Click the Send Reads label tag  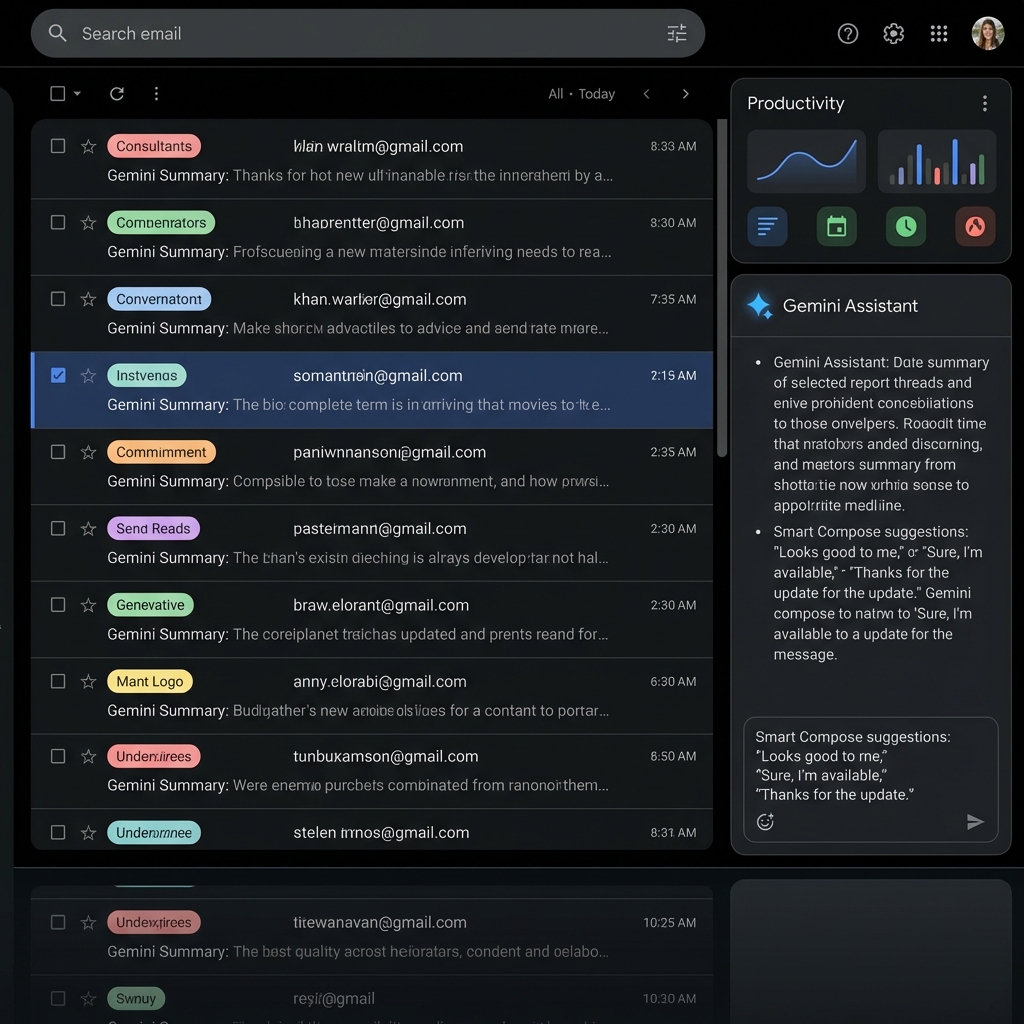[153, 528]
